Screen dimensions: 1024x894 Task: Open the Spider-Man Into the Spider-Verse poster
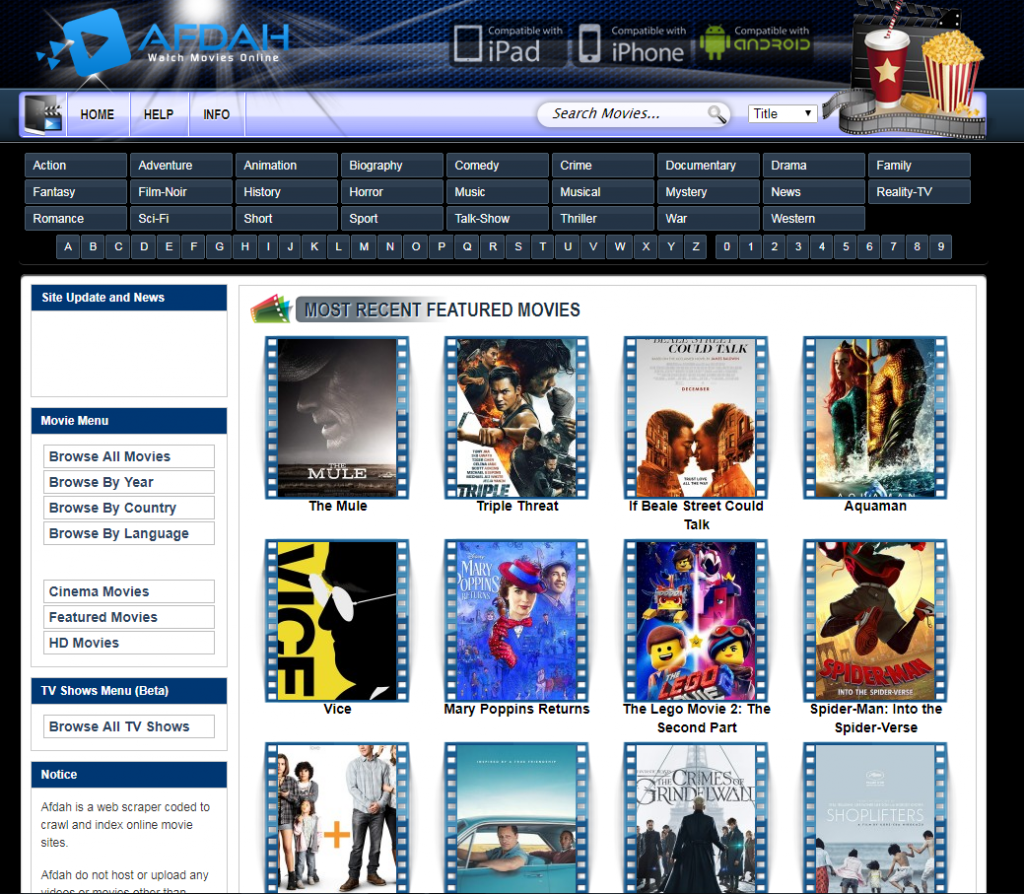(x=875, y=620)
